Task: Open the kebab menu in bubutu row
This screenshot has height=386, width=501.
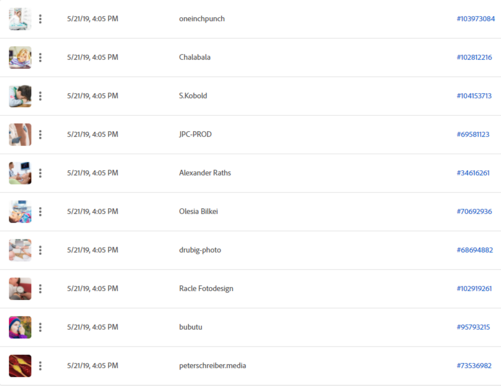Action: coord(40,327)
